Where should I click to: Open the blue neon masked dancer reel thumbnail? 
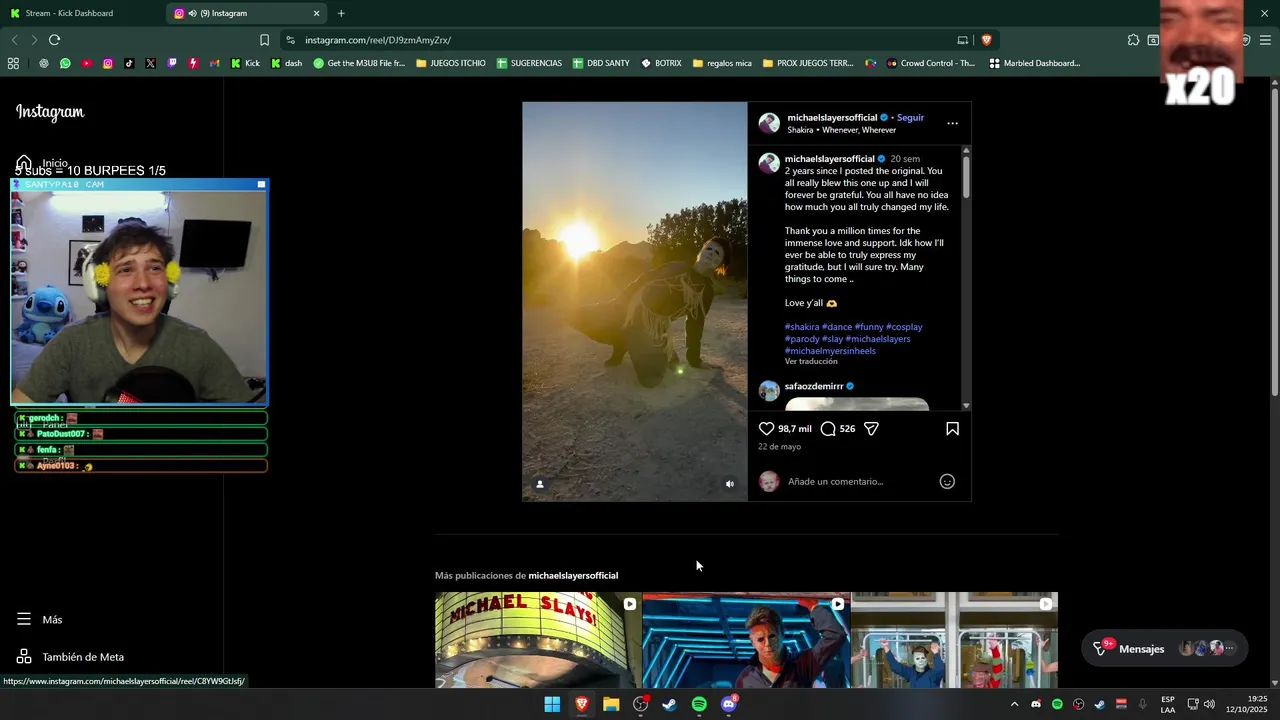click(x=746, y=640)
